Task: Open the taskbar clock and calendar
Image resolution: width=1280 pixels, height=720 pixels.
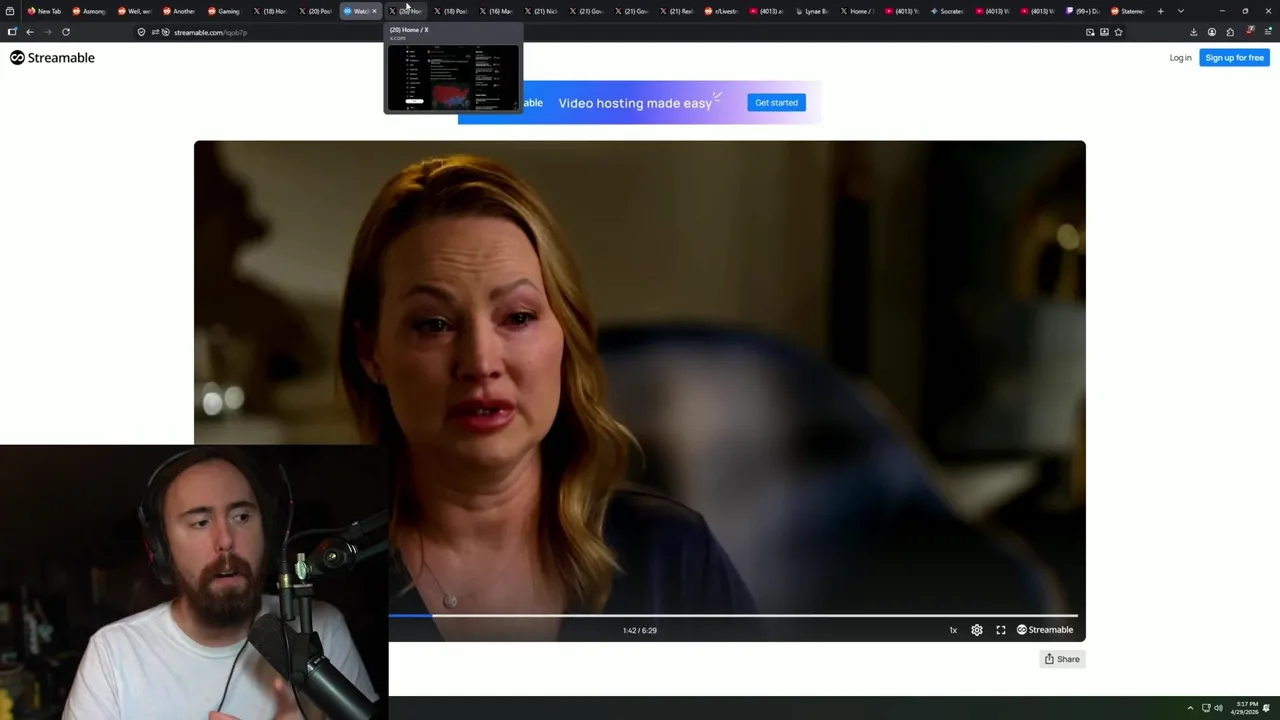Action: point(1246,708)
